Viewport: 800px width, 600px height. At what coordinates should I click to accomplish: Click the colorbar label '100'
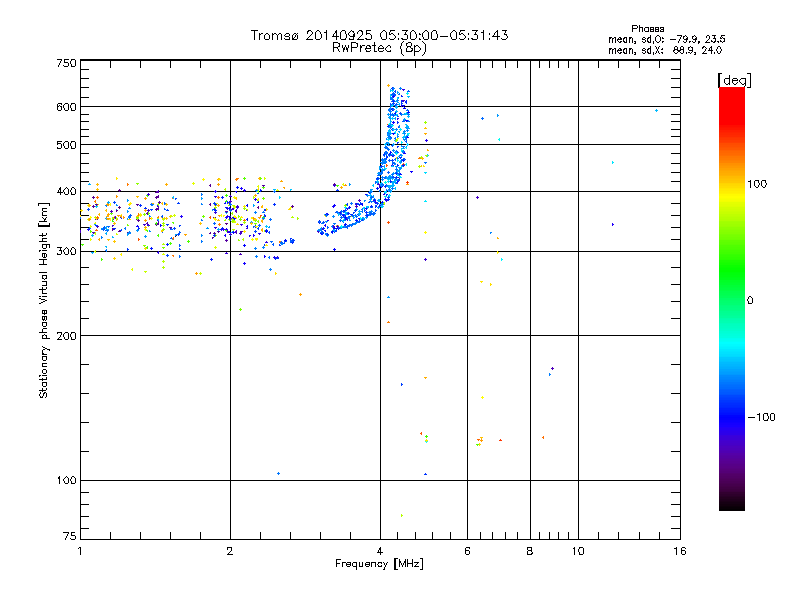point(757,184)
